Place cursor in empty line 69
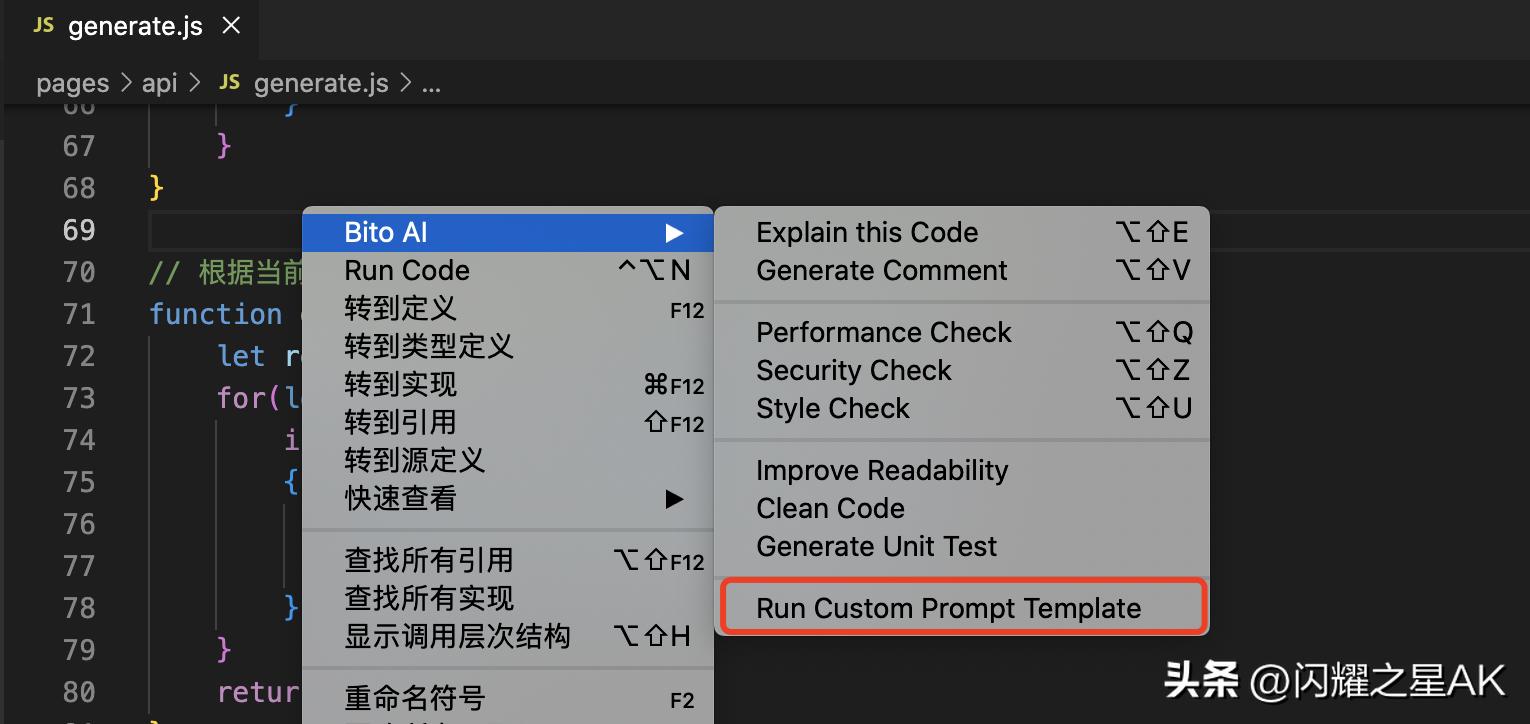 click(226, 230)
